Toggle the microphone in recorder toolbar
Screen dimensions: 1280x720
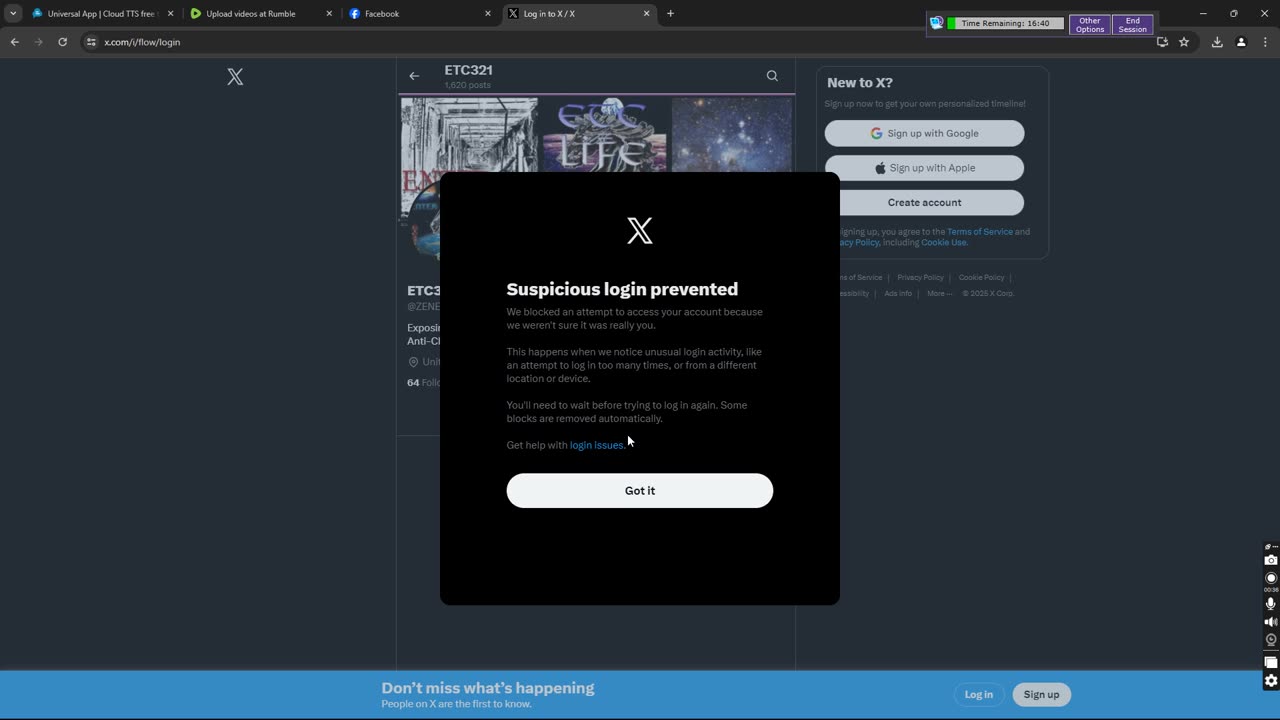pos(1271,604)
